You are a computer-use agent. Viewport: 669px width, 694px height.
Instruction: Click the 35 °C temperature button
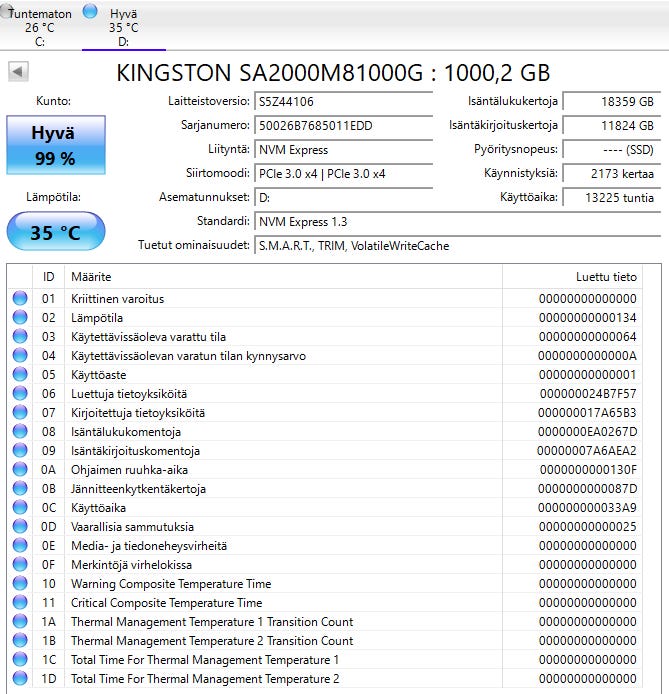point(56,231)
